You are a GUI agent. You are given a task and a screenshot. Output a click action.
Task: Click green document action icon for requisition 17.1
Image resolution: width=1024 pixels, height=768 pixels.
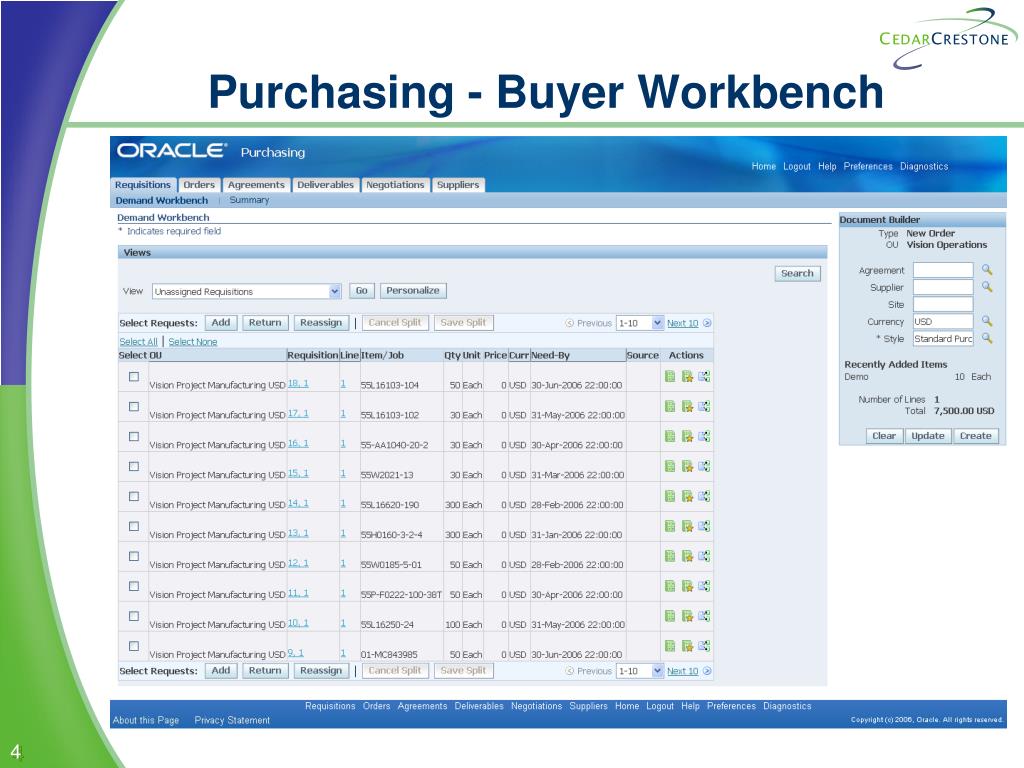coord(669,406)
